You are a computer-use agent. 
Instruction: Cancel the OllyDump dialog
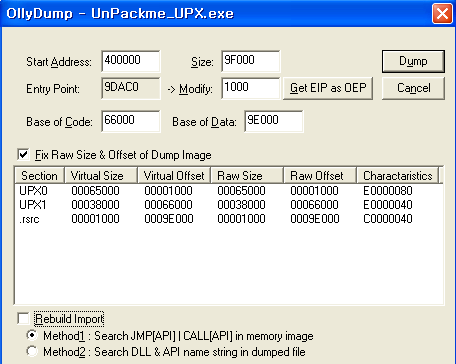(x=413, y=88)
